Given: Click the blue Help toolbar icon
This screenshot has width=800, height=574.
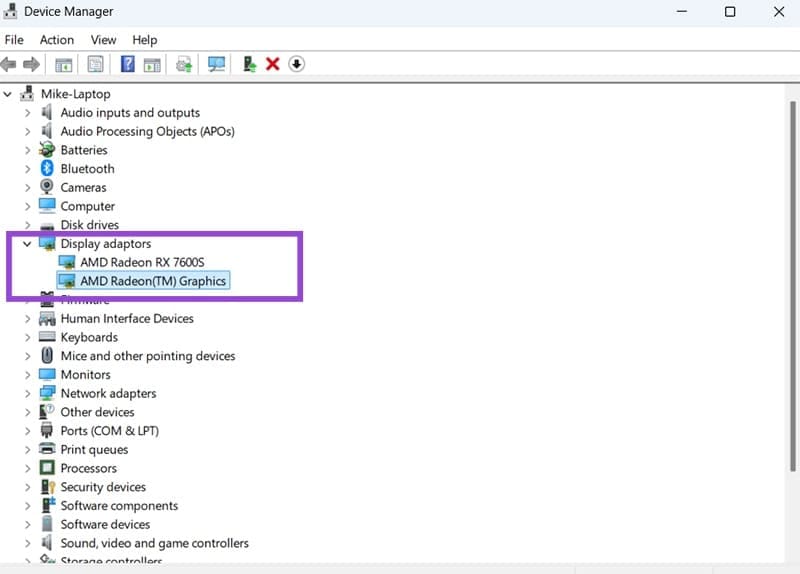Looking at the screenshot, I should point(128,64).
